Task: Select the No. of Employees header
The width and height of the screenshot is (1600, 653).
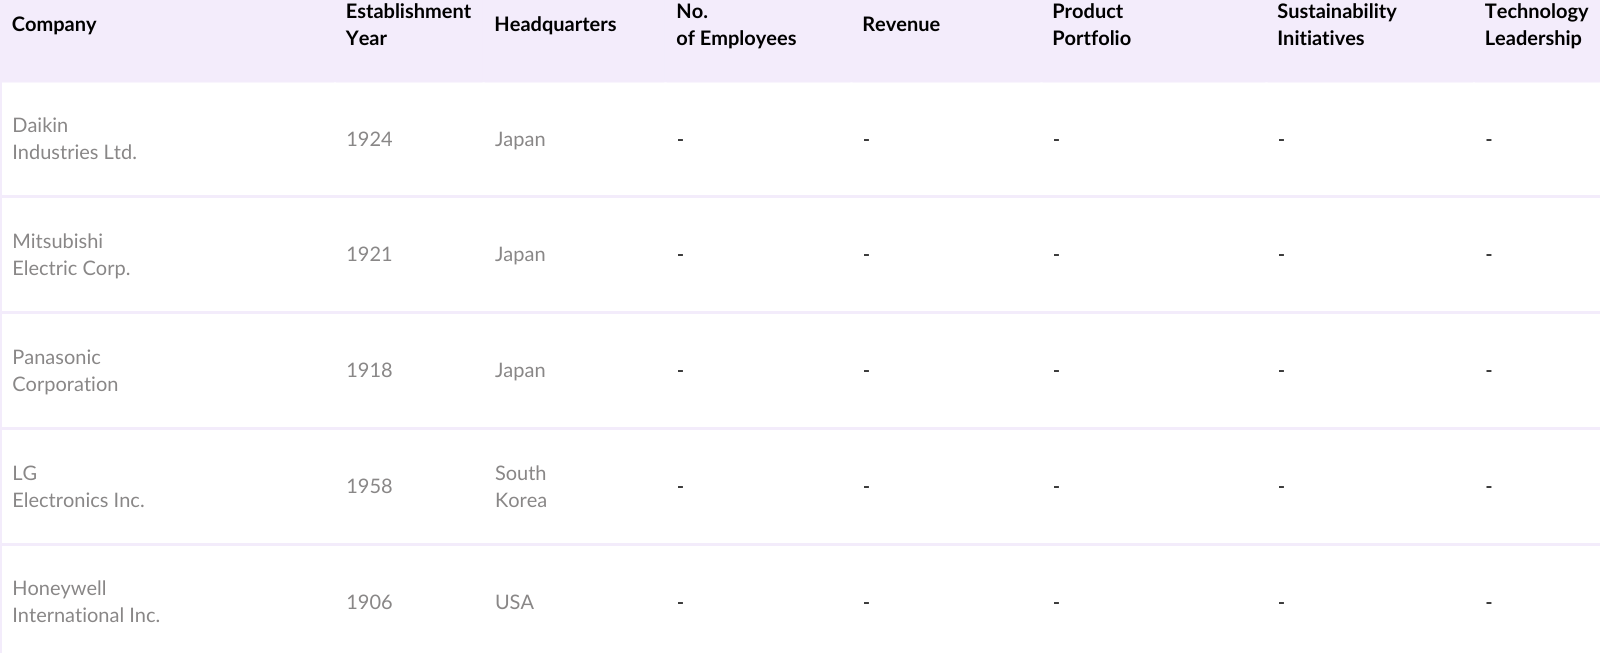Action: [x=736, y=24]
